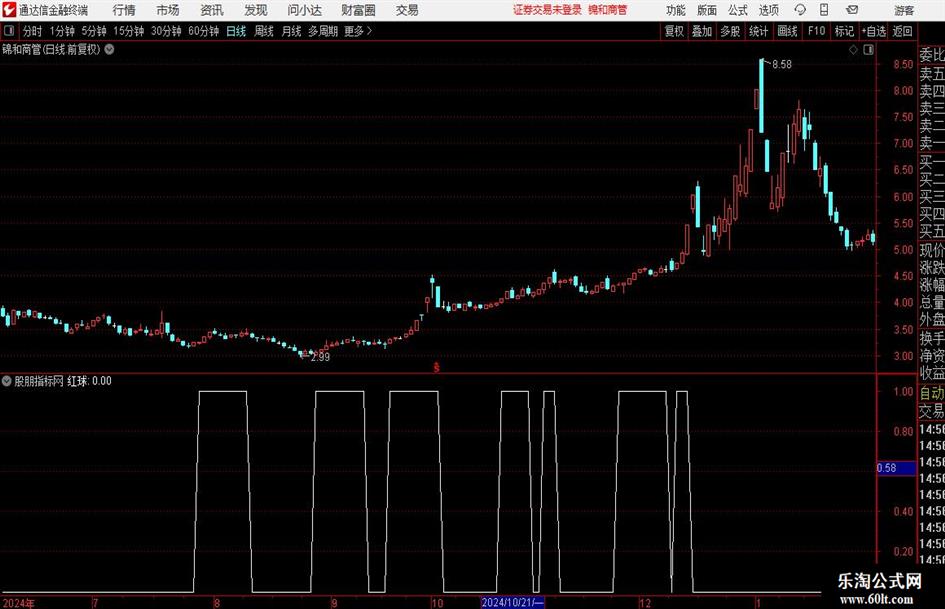Viewport: 945px width, 609px height.
Task: Switch to 1分钟 period tab
Action: [62, 31]
